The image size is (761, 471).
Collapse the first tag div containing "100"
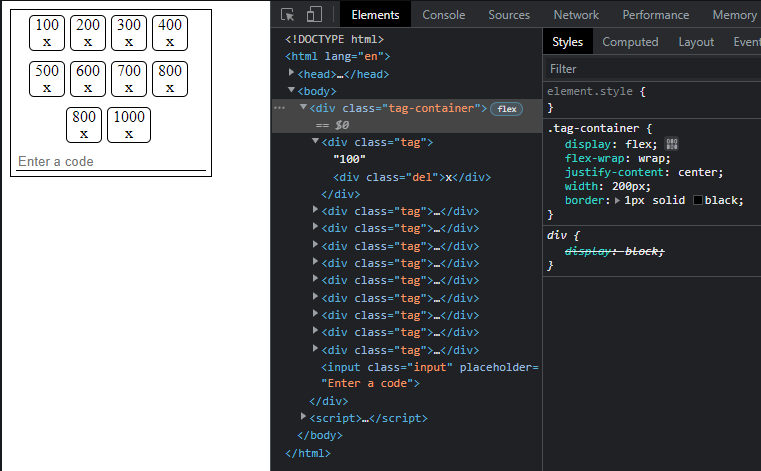pos(315,141)
